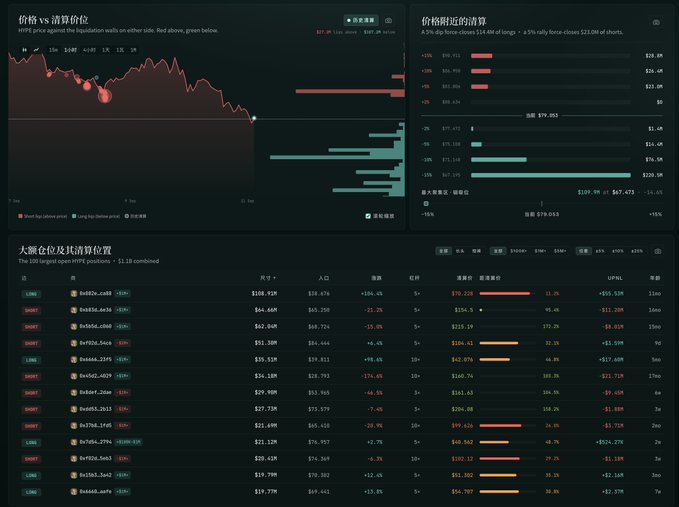
Task: Toggle Long liqs (below price) legend
Action: pos(96,216)
